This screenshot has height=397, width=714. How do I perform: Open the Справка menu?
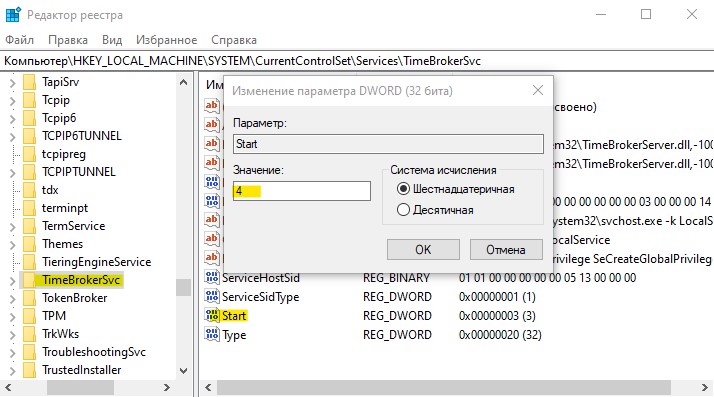[234, 40]
